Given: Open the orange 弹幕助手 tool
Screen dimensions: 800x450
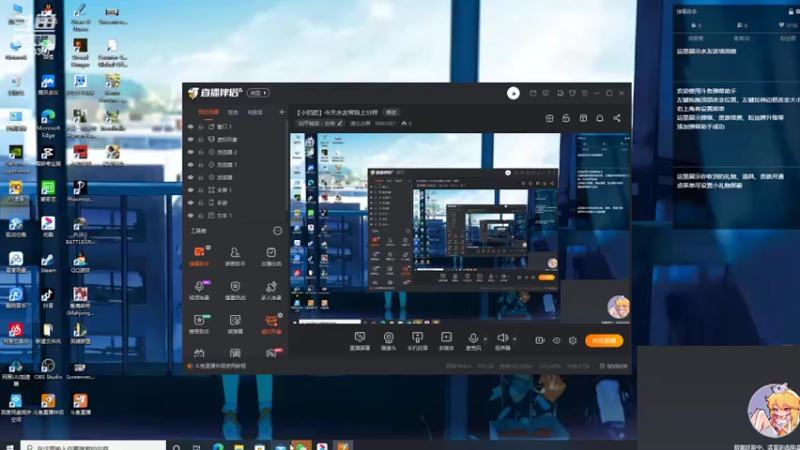Looking at the screenshot, I should [199, 256].
